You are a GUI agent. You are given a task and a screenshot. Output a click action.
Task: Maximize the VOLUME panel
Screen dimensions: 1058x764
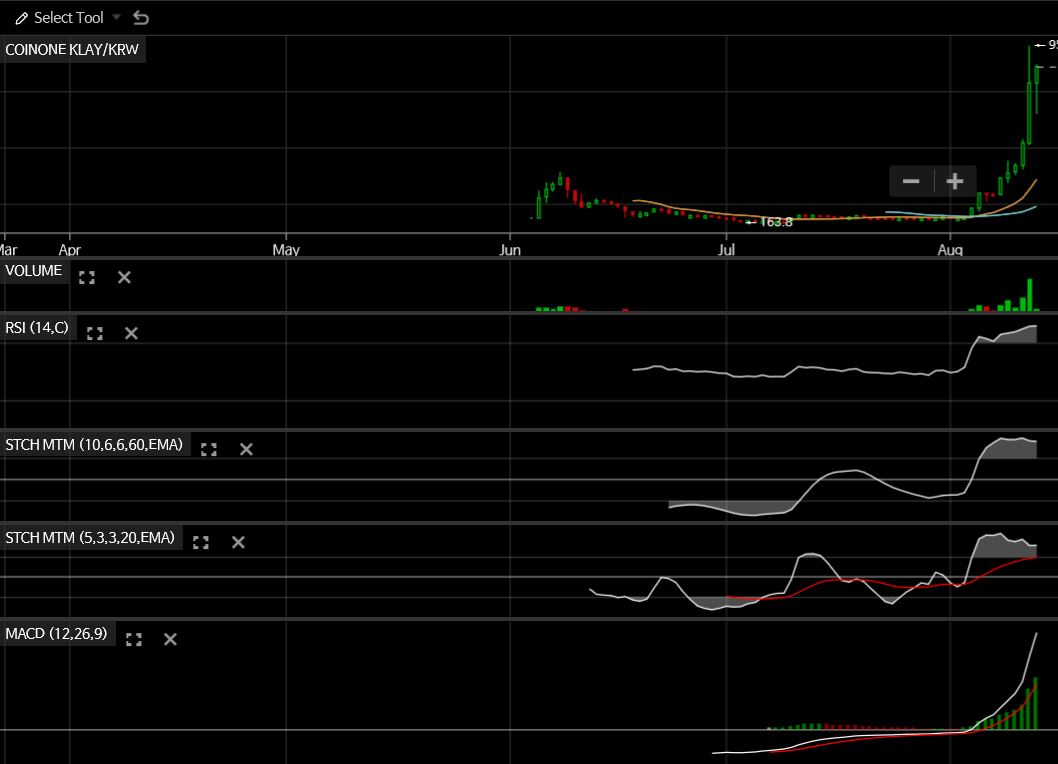(x=87, y=277)
